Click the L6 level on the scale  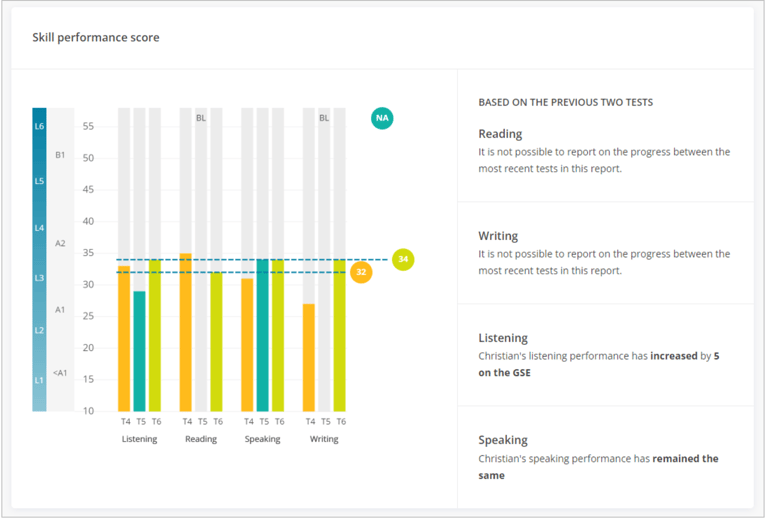point(39,127)
